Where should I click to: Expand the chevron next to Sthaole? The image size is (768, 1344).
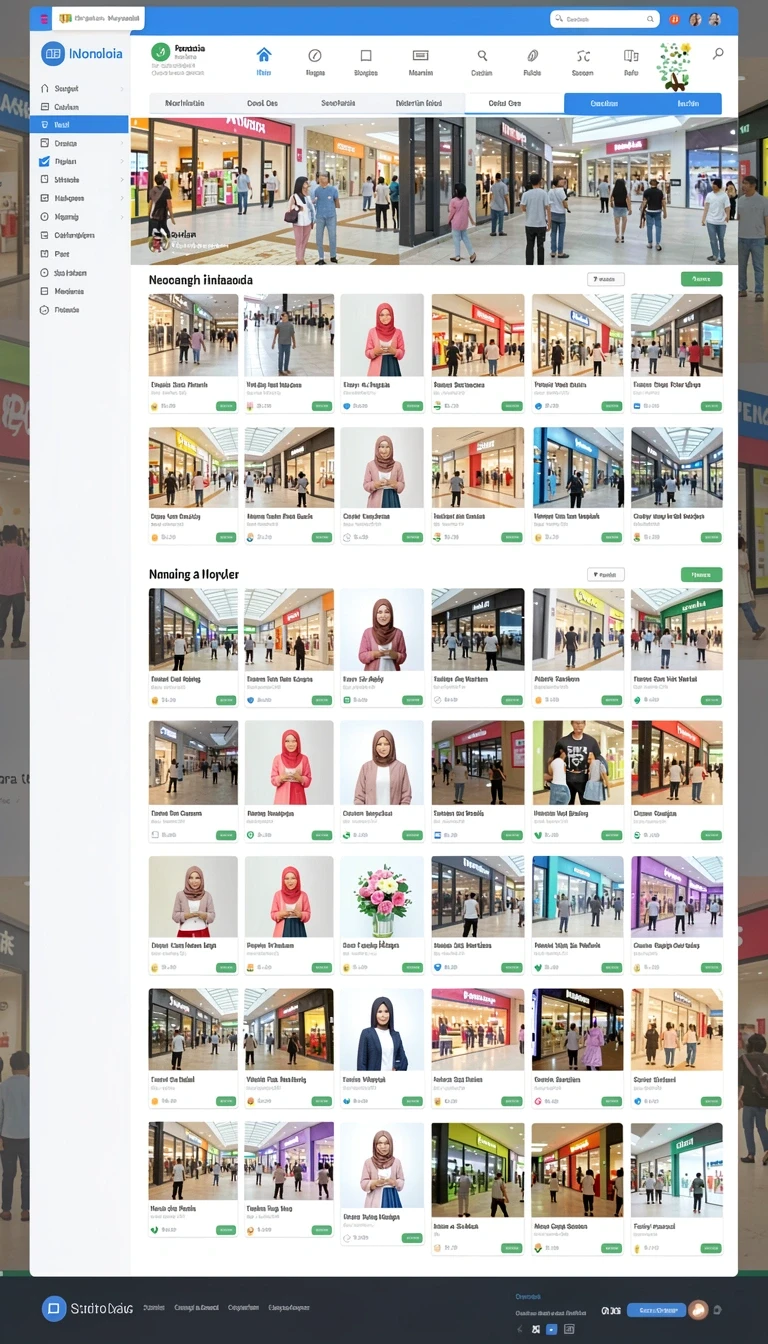coord(122,180)
